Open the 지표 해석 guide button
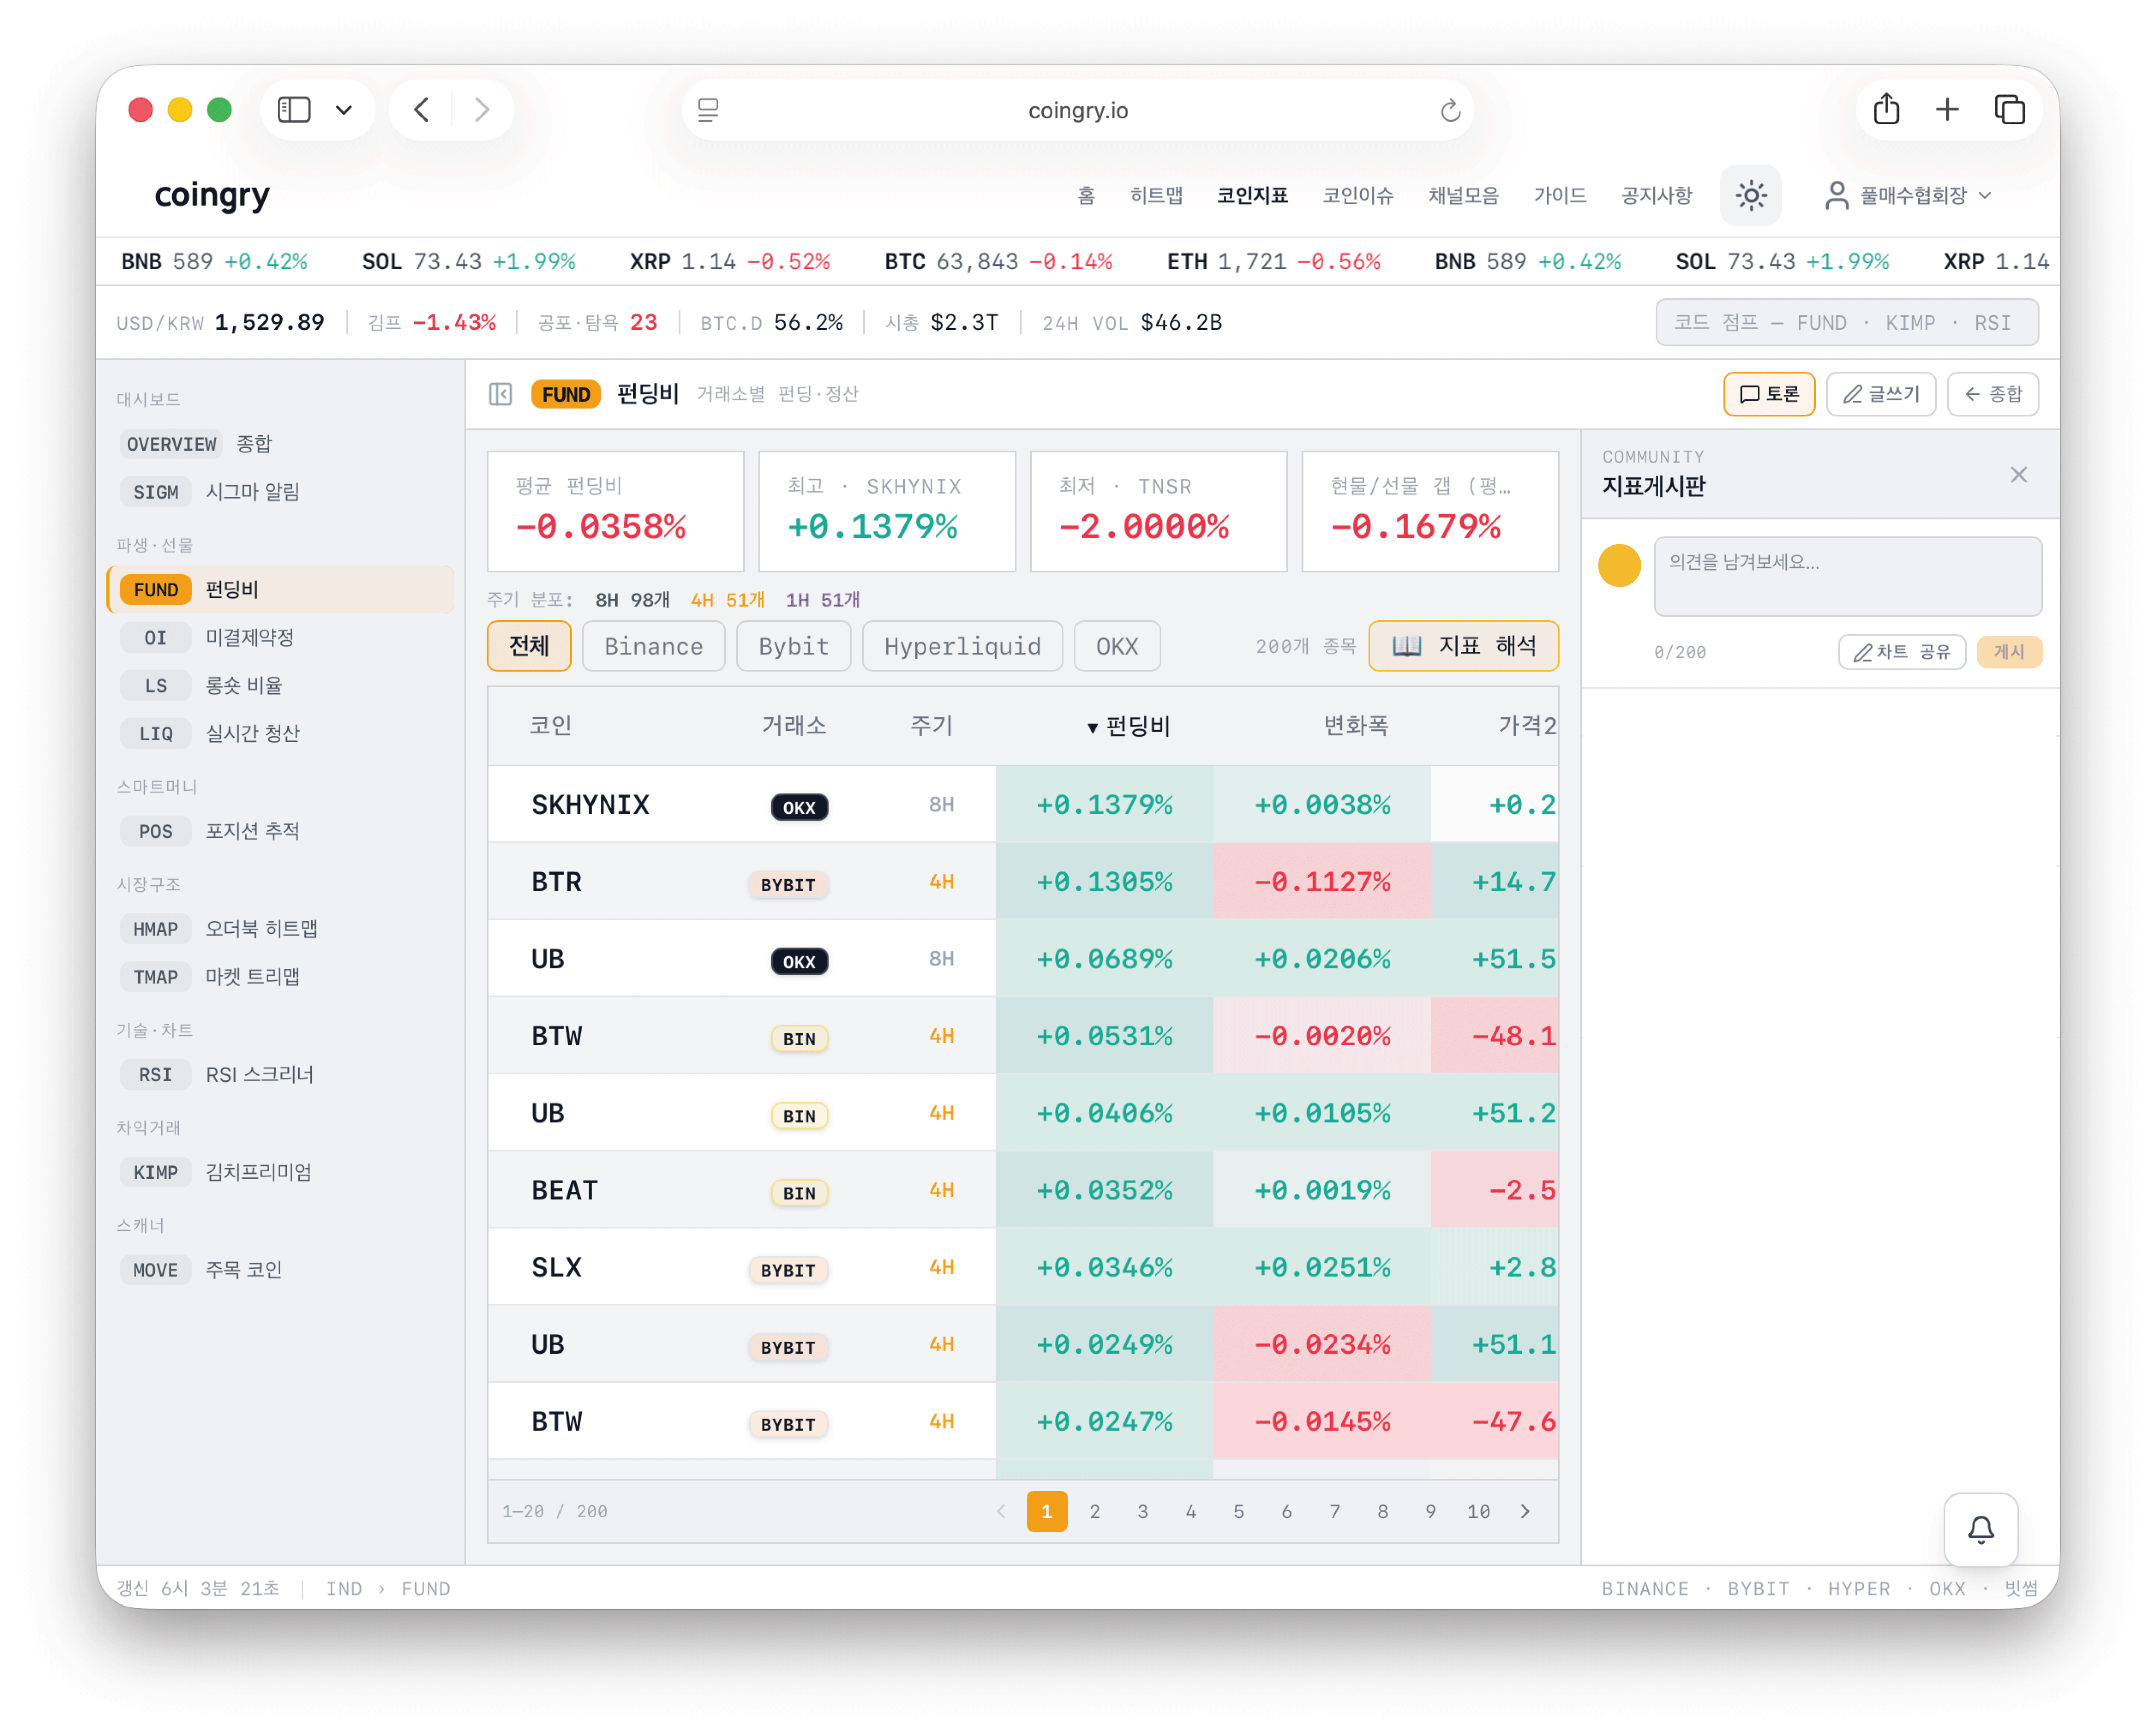This screenshot has width=2156, height=1736. pyautogui.click(x=1463, y=646)
